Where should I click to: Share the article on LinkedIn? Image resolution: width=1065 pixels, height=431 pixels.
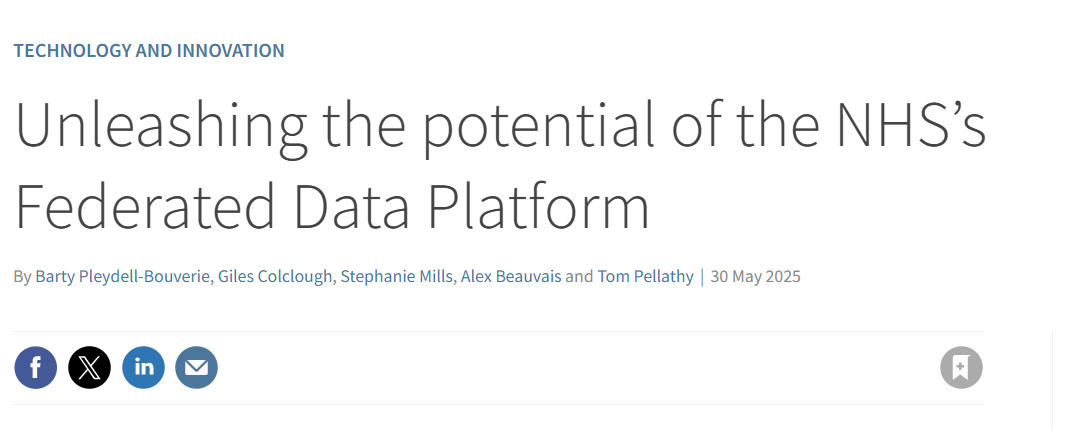(143, 367)
